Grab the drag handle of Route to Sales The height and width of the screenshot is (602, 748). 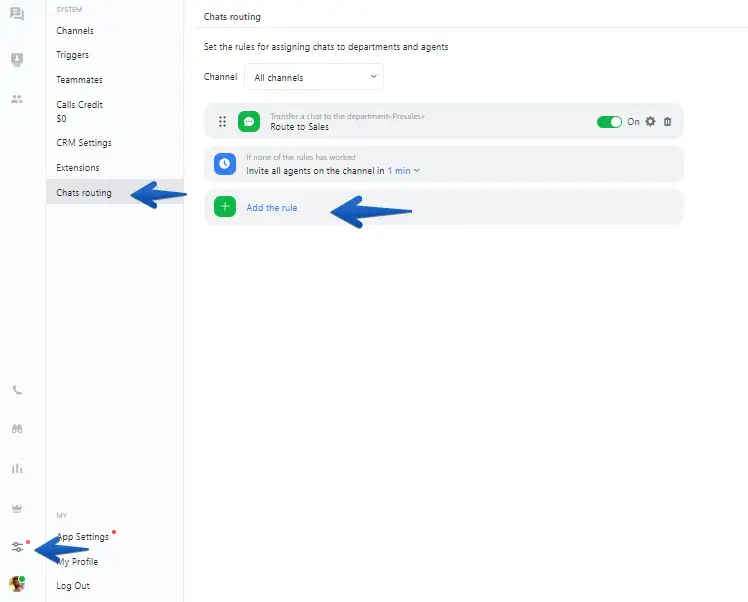(222, 122)
